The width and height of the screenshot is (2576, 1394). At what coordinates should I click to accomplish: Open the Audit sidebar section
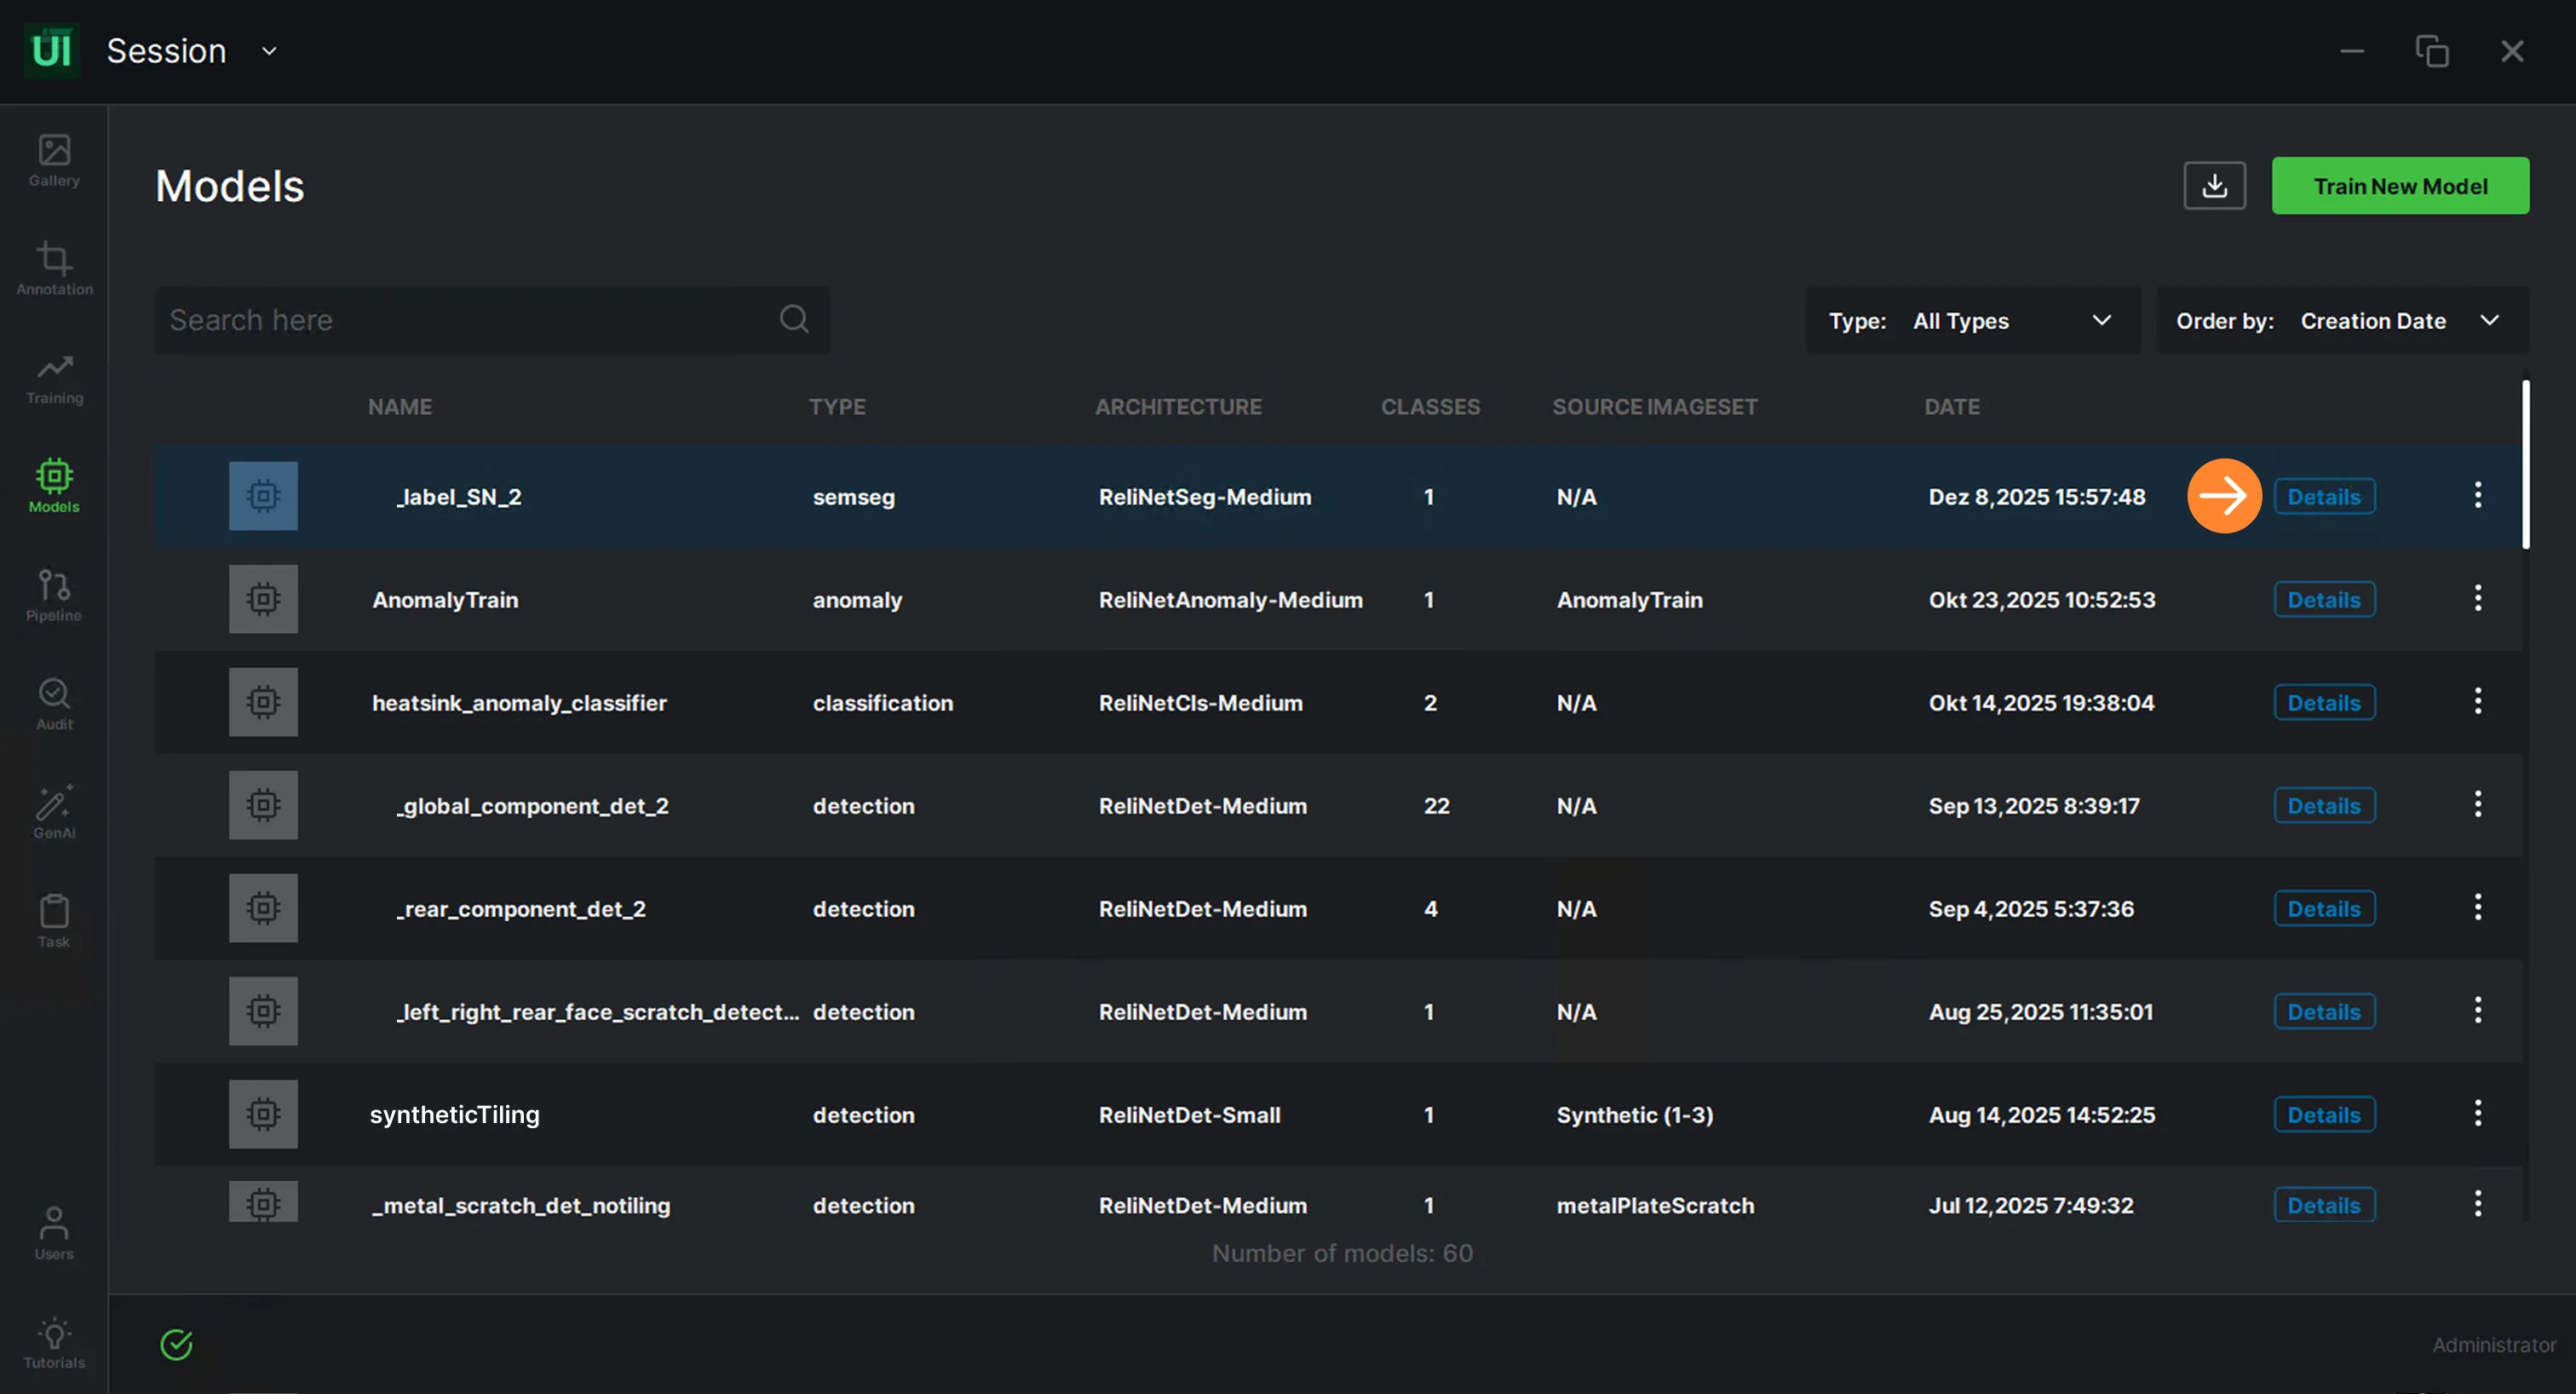coord(54,705)
